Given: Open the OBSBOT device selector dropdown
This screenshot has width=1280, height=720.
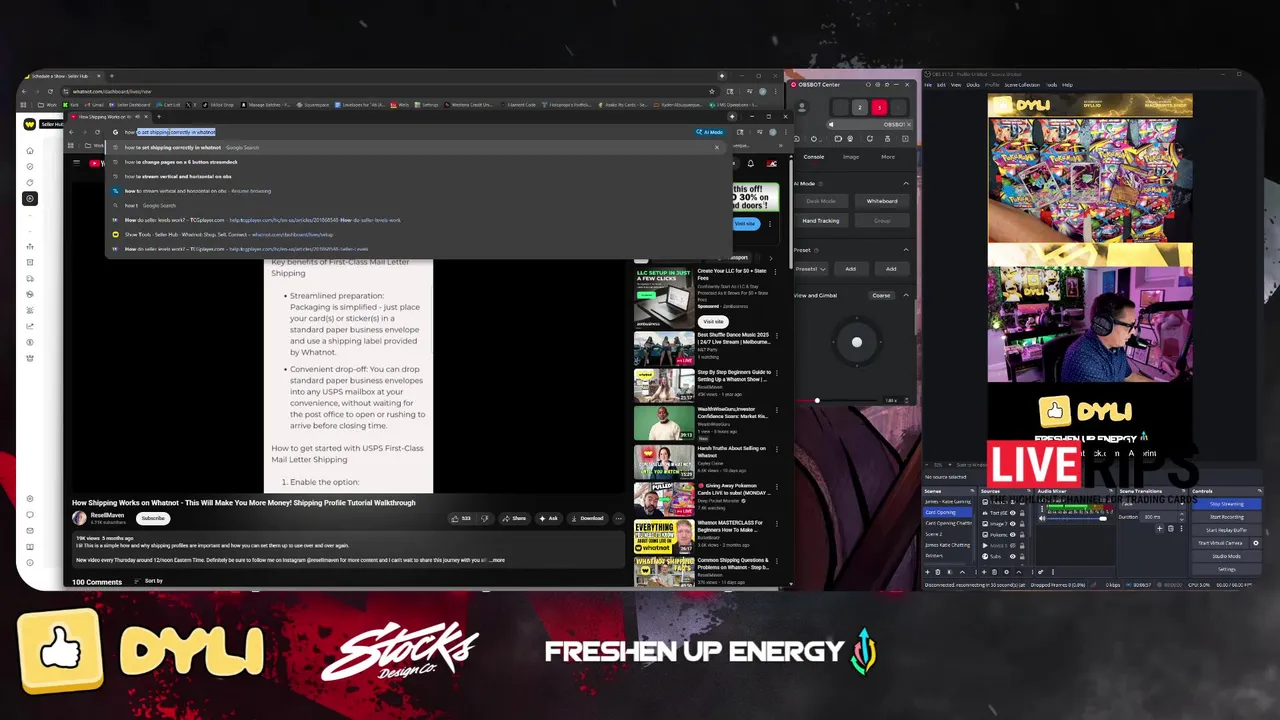Looking at the screenshot, I should pos(870,124).
